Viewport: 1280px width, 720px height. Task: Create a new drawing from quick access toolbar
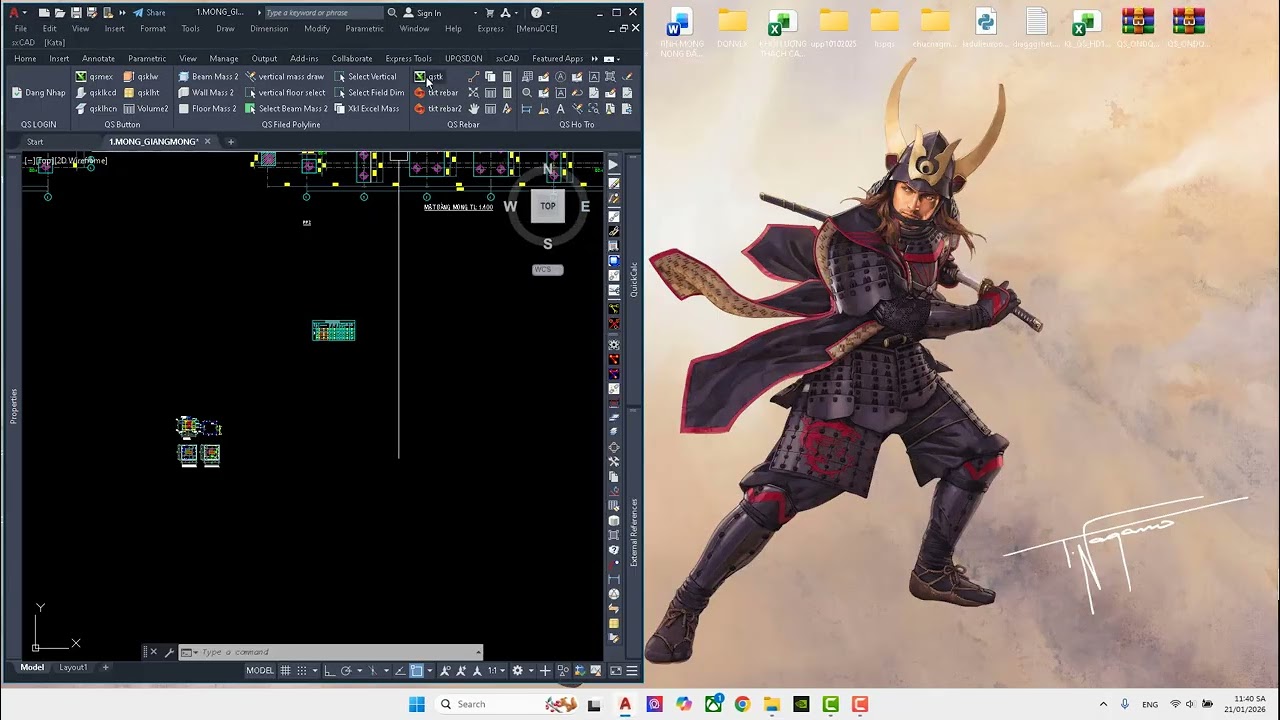[x=44, y=13]
